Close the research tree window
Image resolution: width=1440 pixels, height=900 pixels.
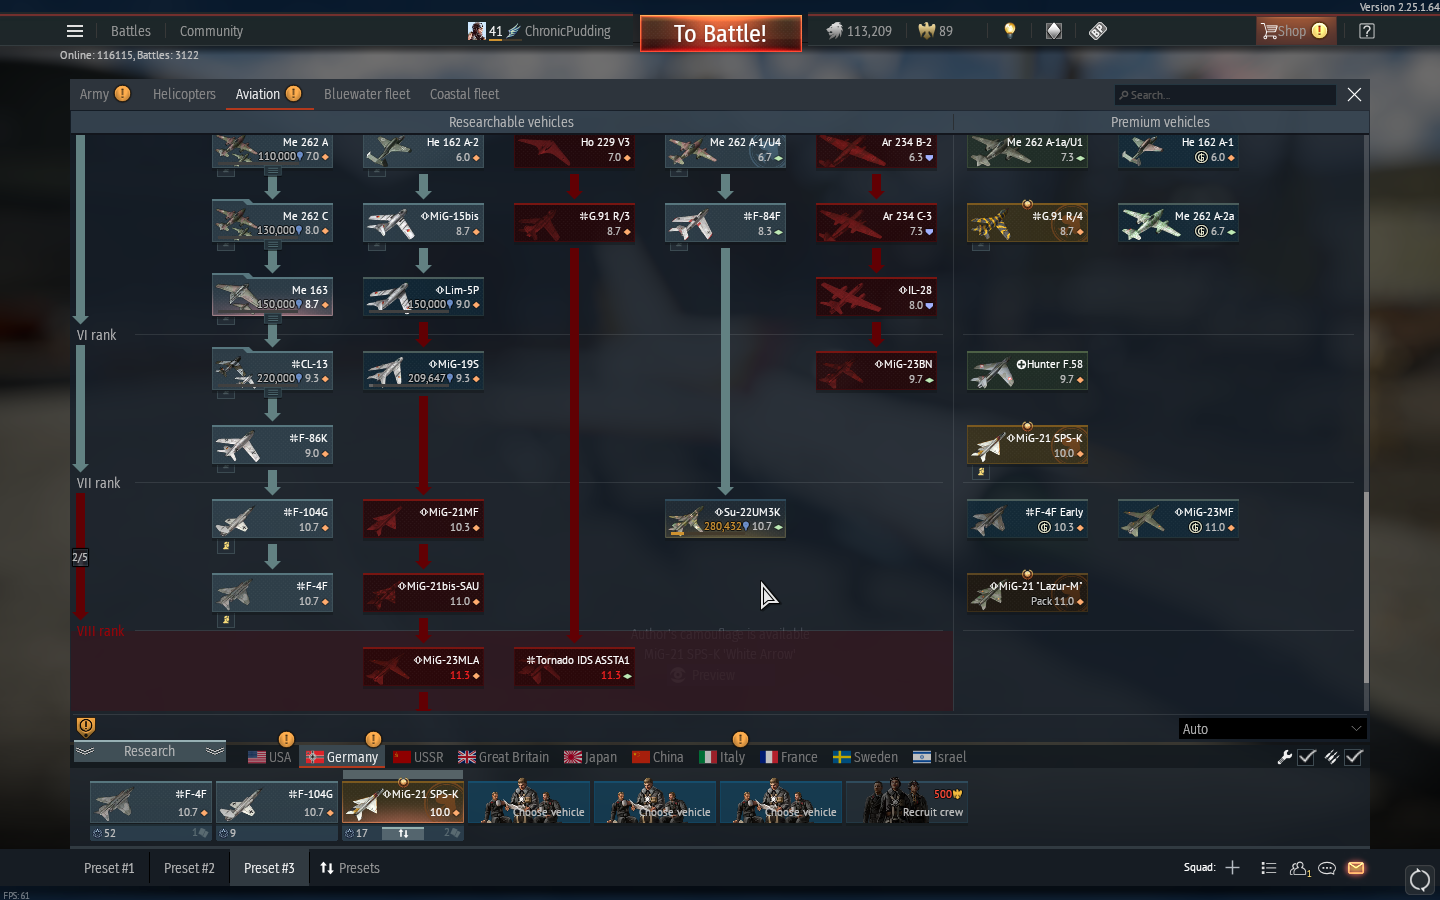(x=1354, y=94)
